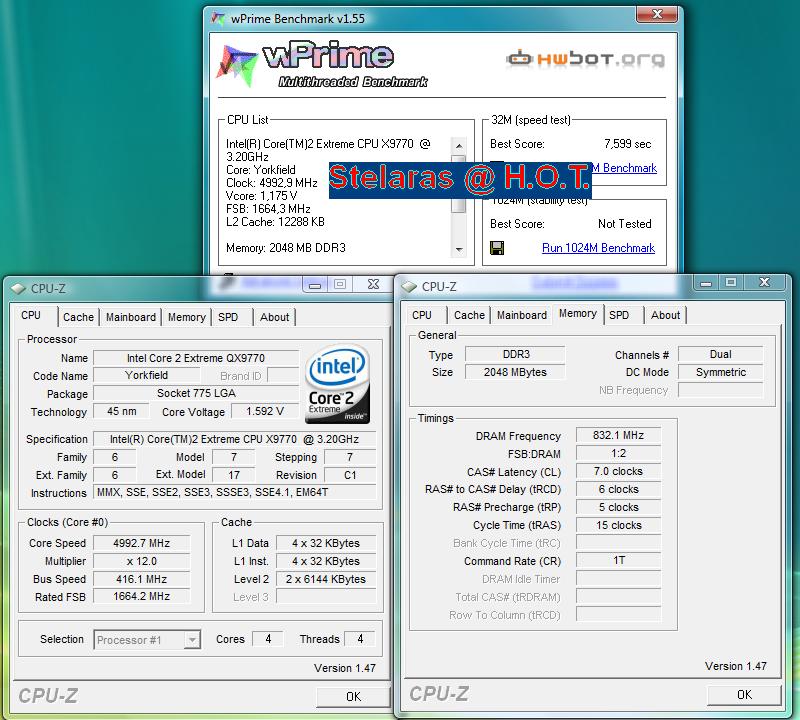
Task: Click the Name field 'Intel Core 2 Extreme QX9770'
Action: click(196, 358)
